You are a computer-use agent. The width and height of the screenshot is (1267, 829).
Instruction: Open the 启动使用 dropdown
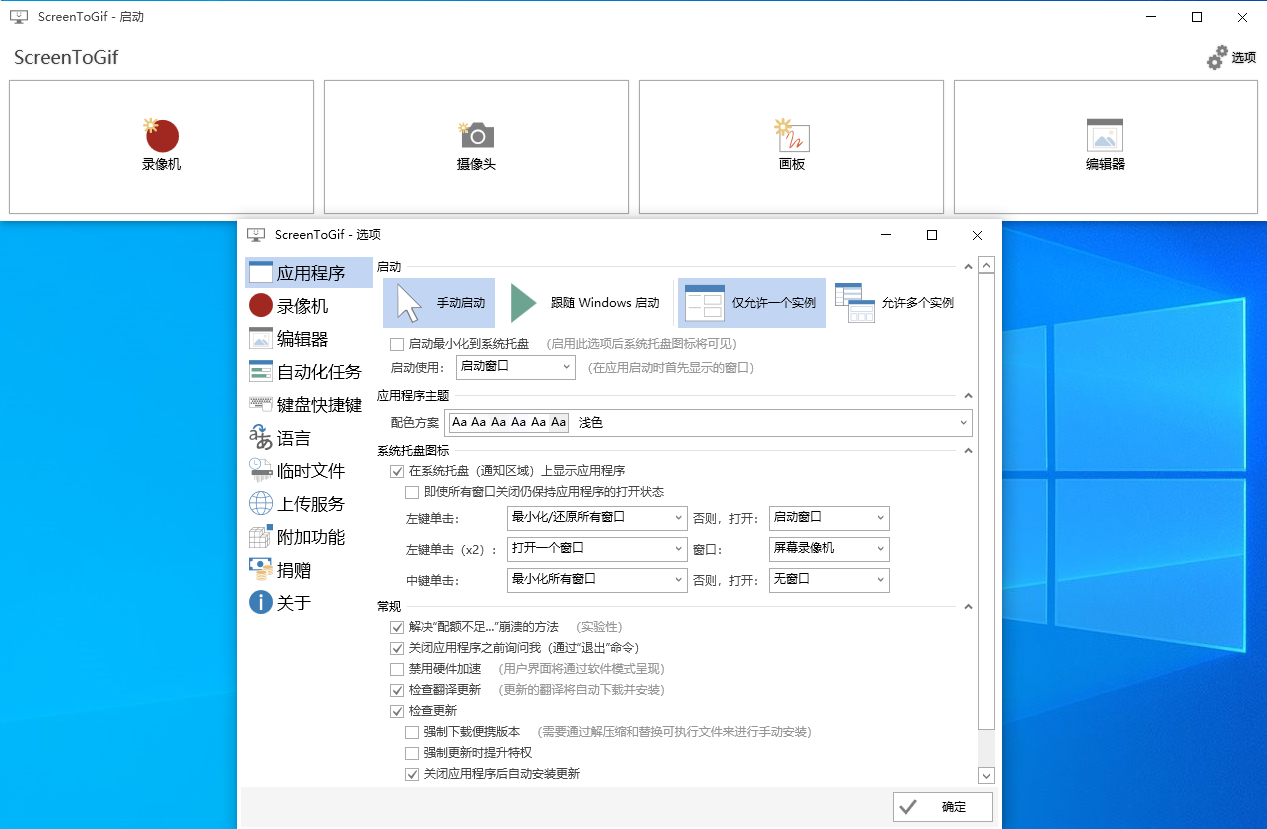515,367
